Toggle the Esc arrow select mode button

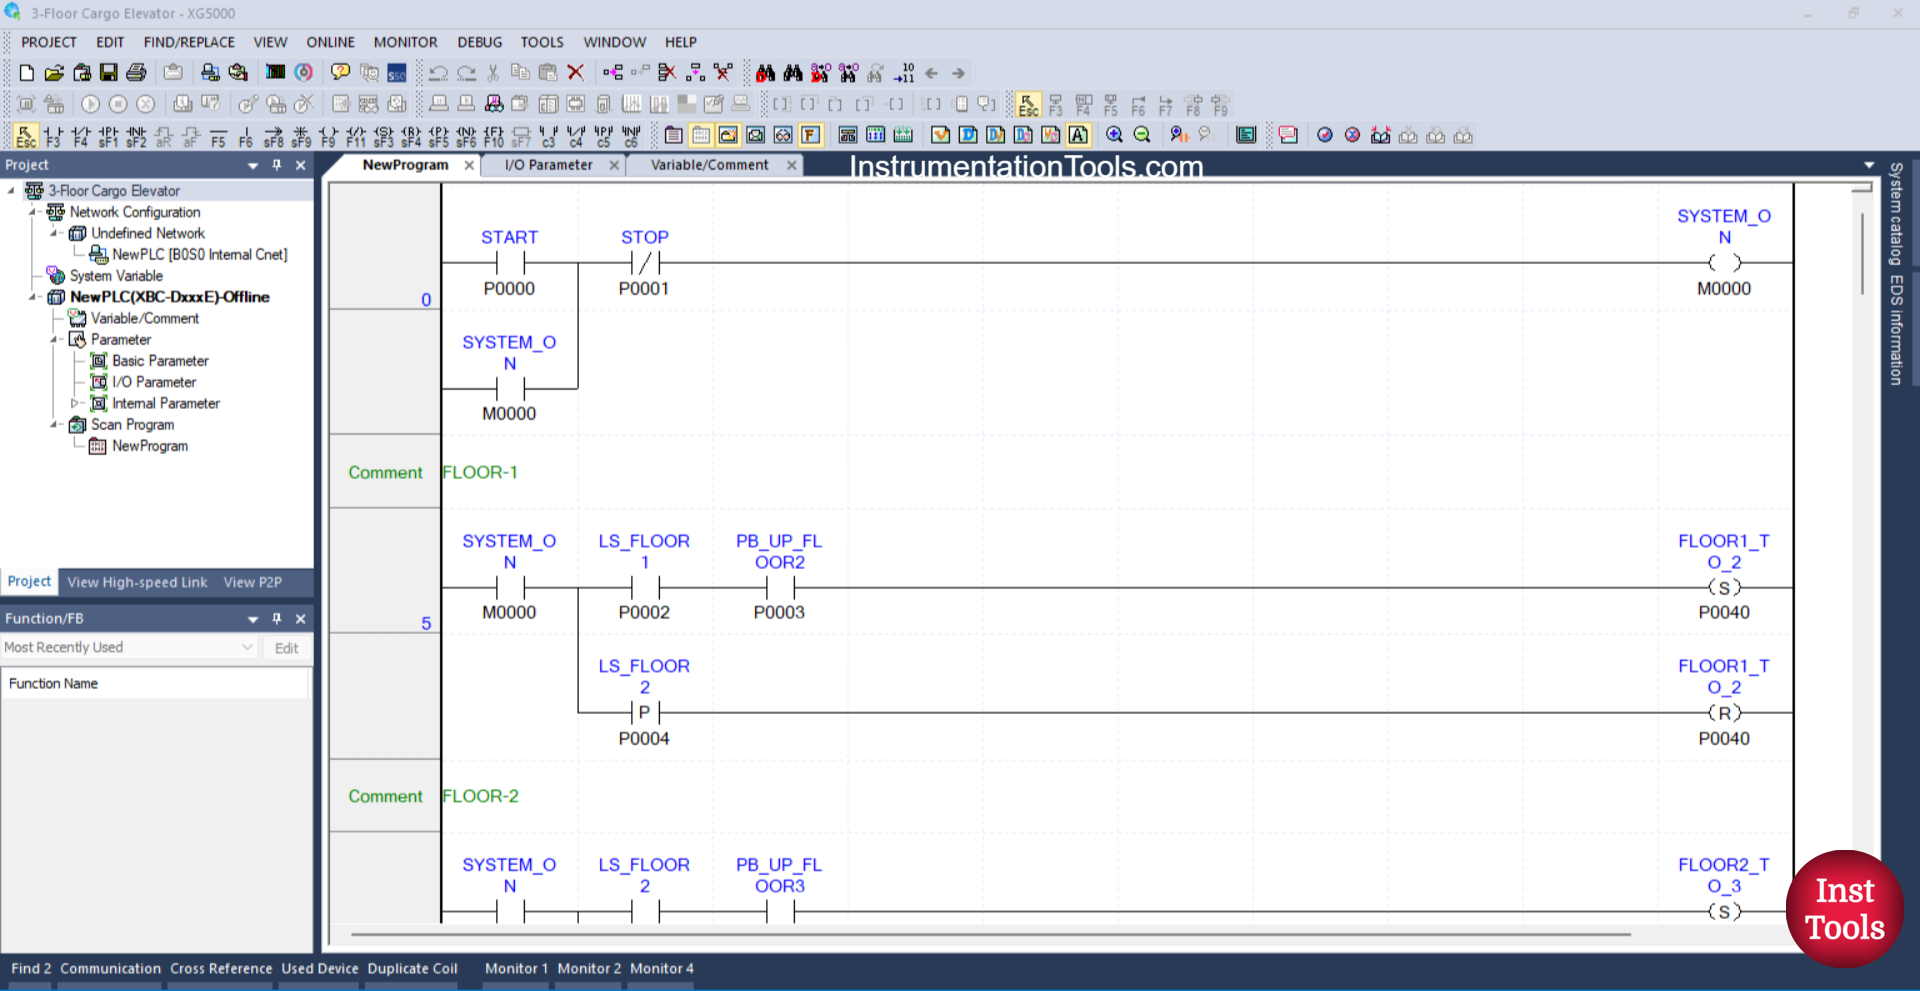pyautogui.click(x=26, y=137)
